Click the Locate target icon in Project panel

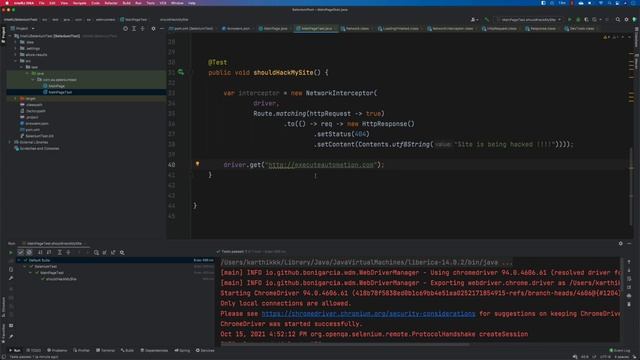(x=125, y=29)
